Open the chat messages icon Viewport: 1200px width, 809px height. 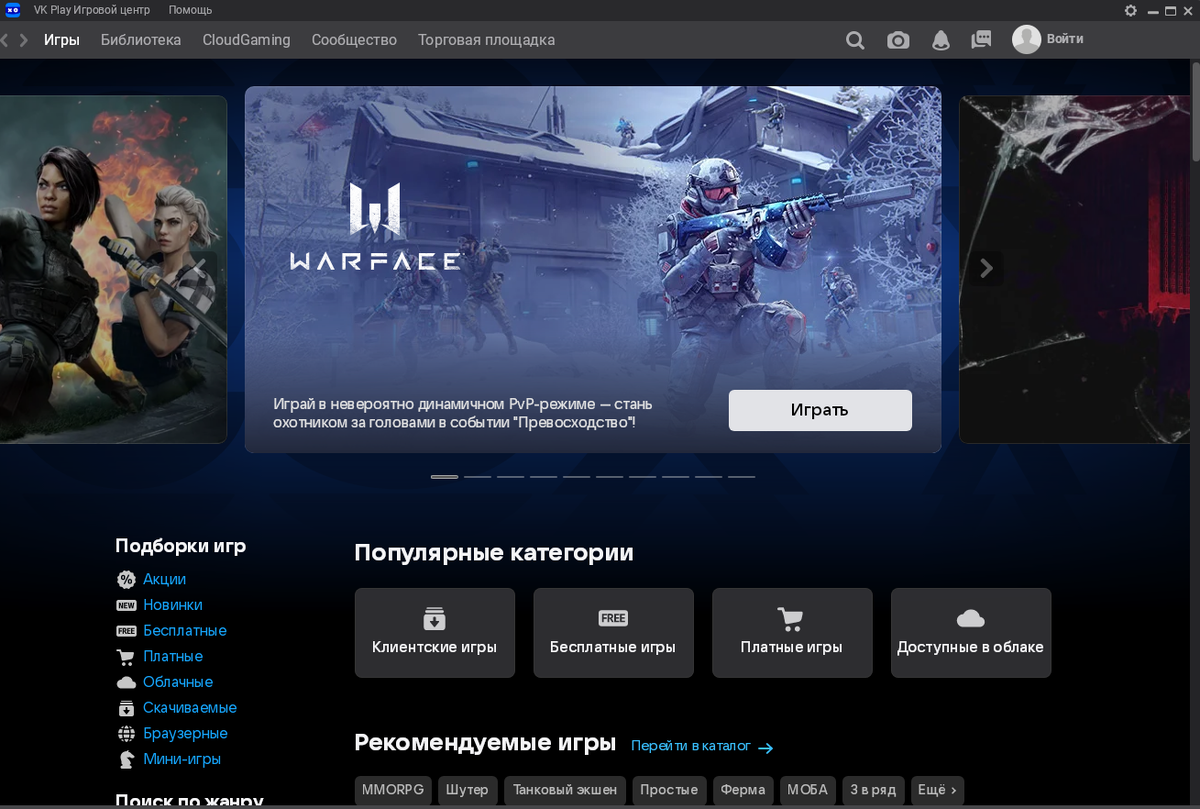point(981,40)
